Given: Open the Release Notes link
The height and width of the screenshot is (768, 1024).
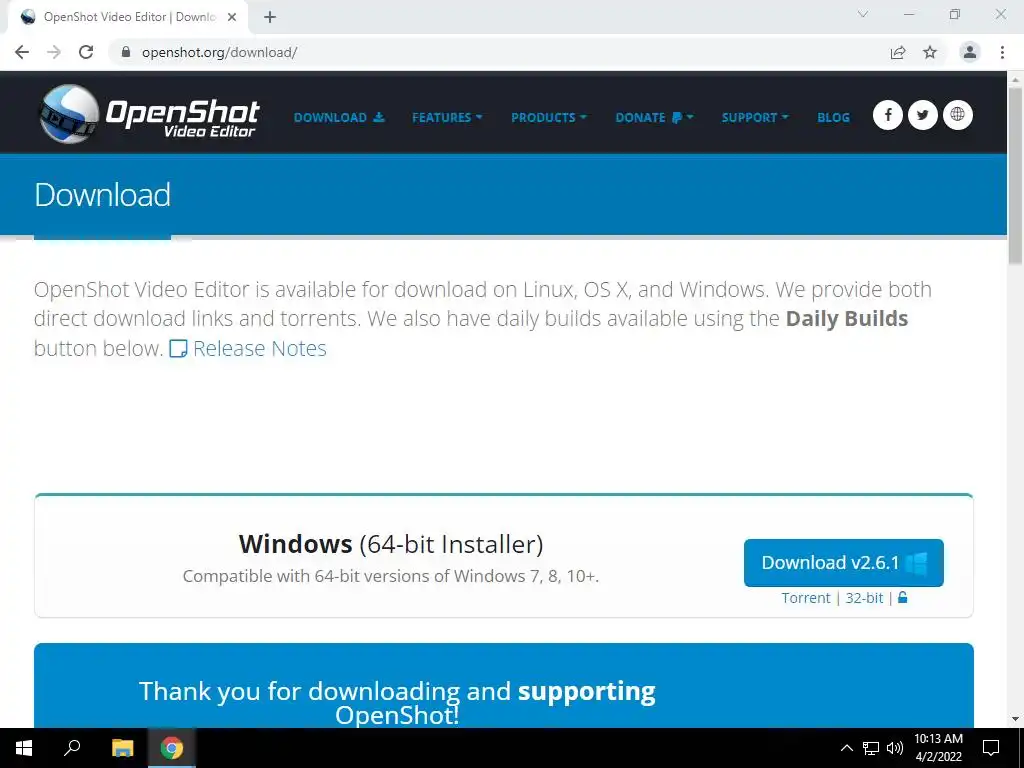Looking at the screenshot, I should (248, 348).
